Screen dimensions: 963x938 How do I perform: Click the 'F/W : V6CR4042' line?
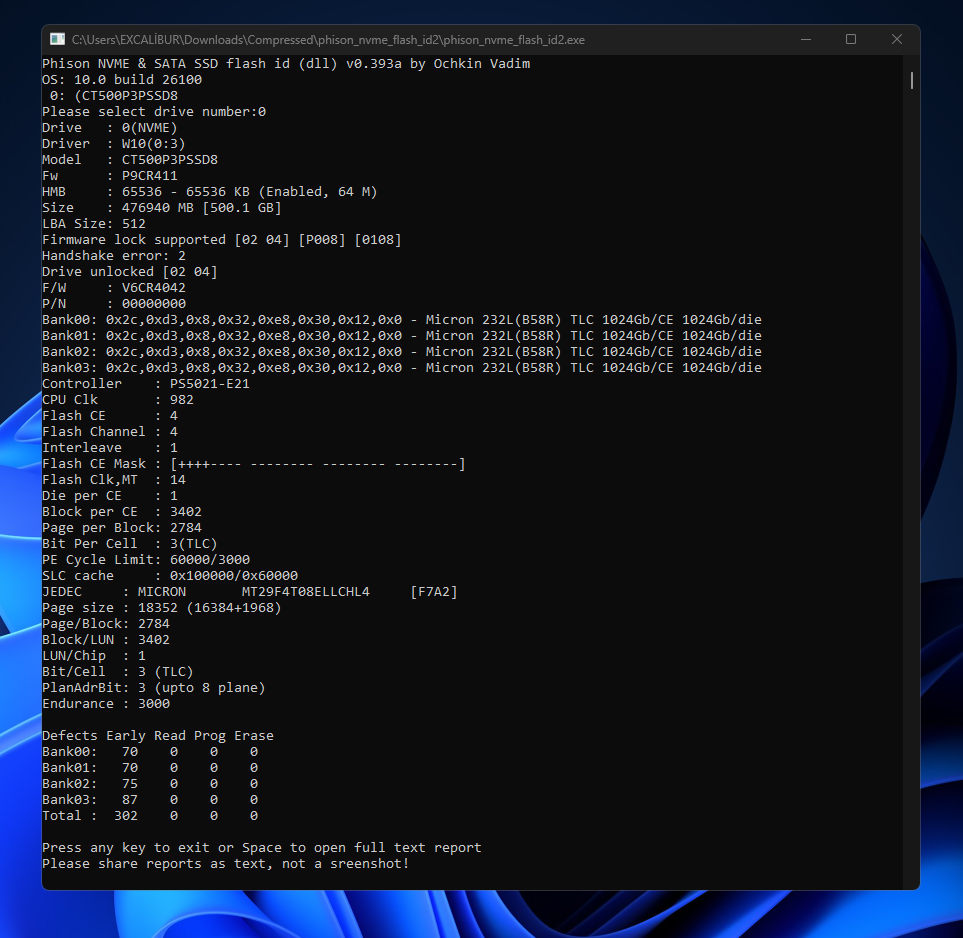click(x=114, y=287)
